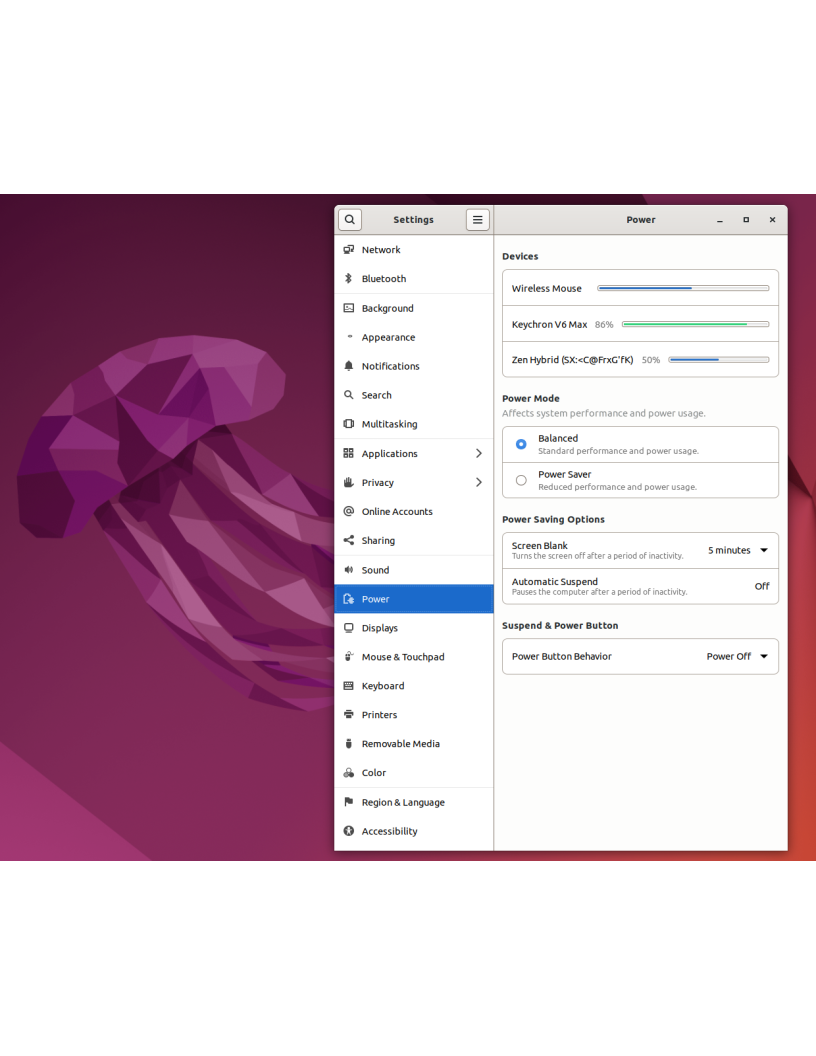Open Online Accounts panel
This screenshot has height=1056, width=816.
click(x=413, y=511)
